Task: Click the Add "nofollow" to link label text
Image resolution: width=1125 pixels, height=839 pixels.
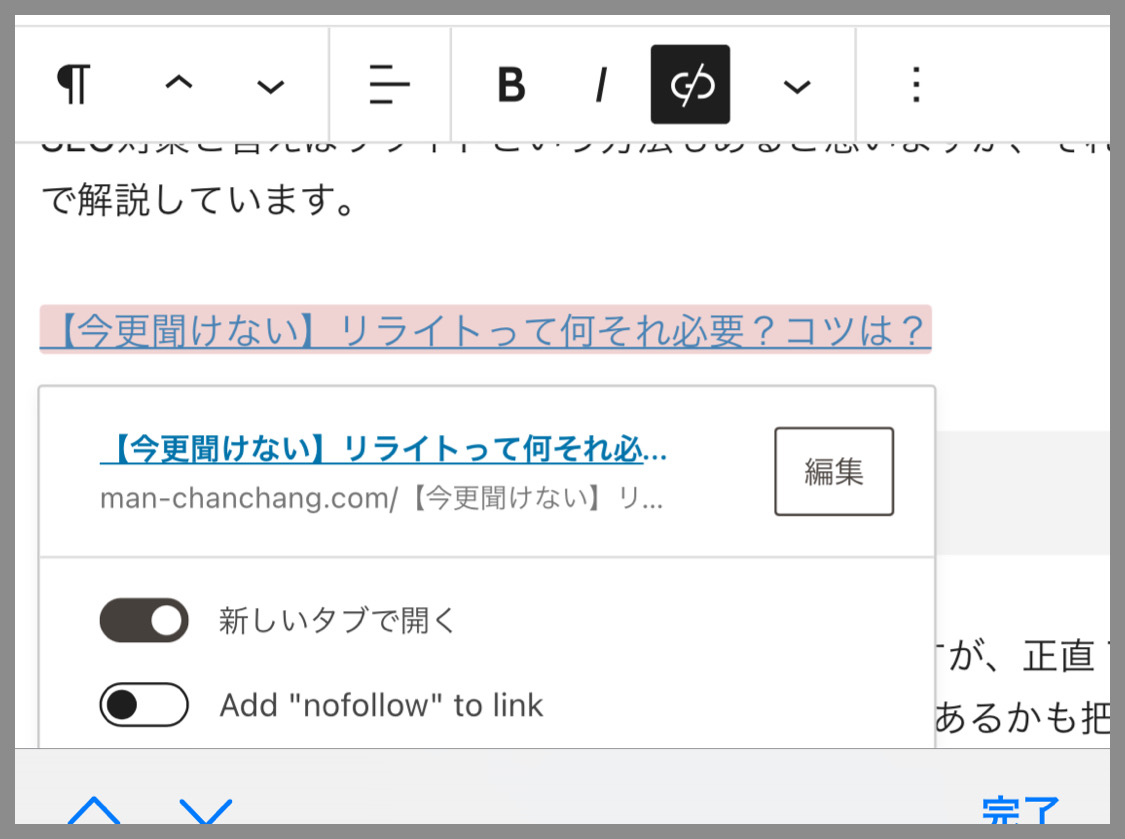Action: point(381,705)
